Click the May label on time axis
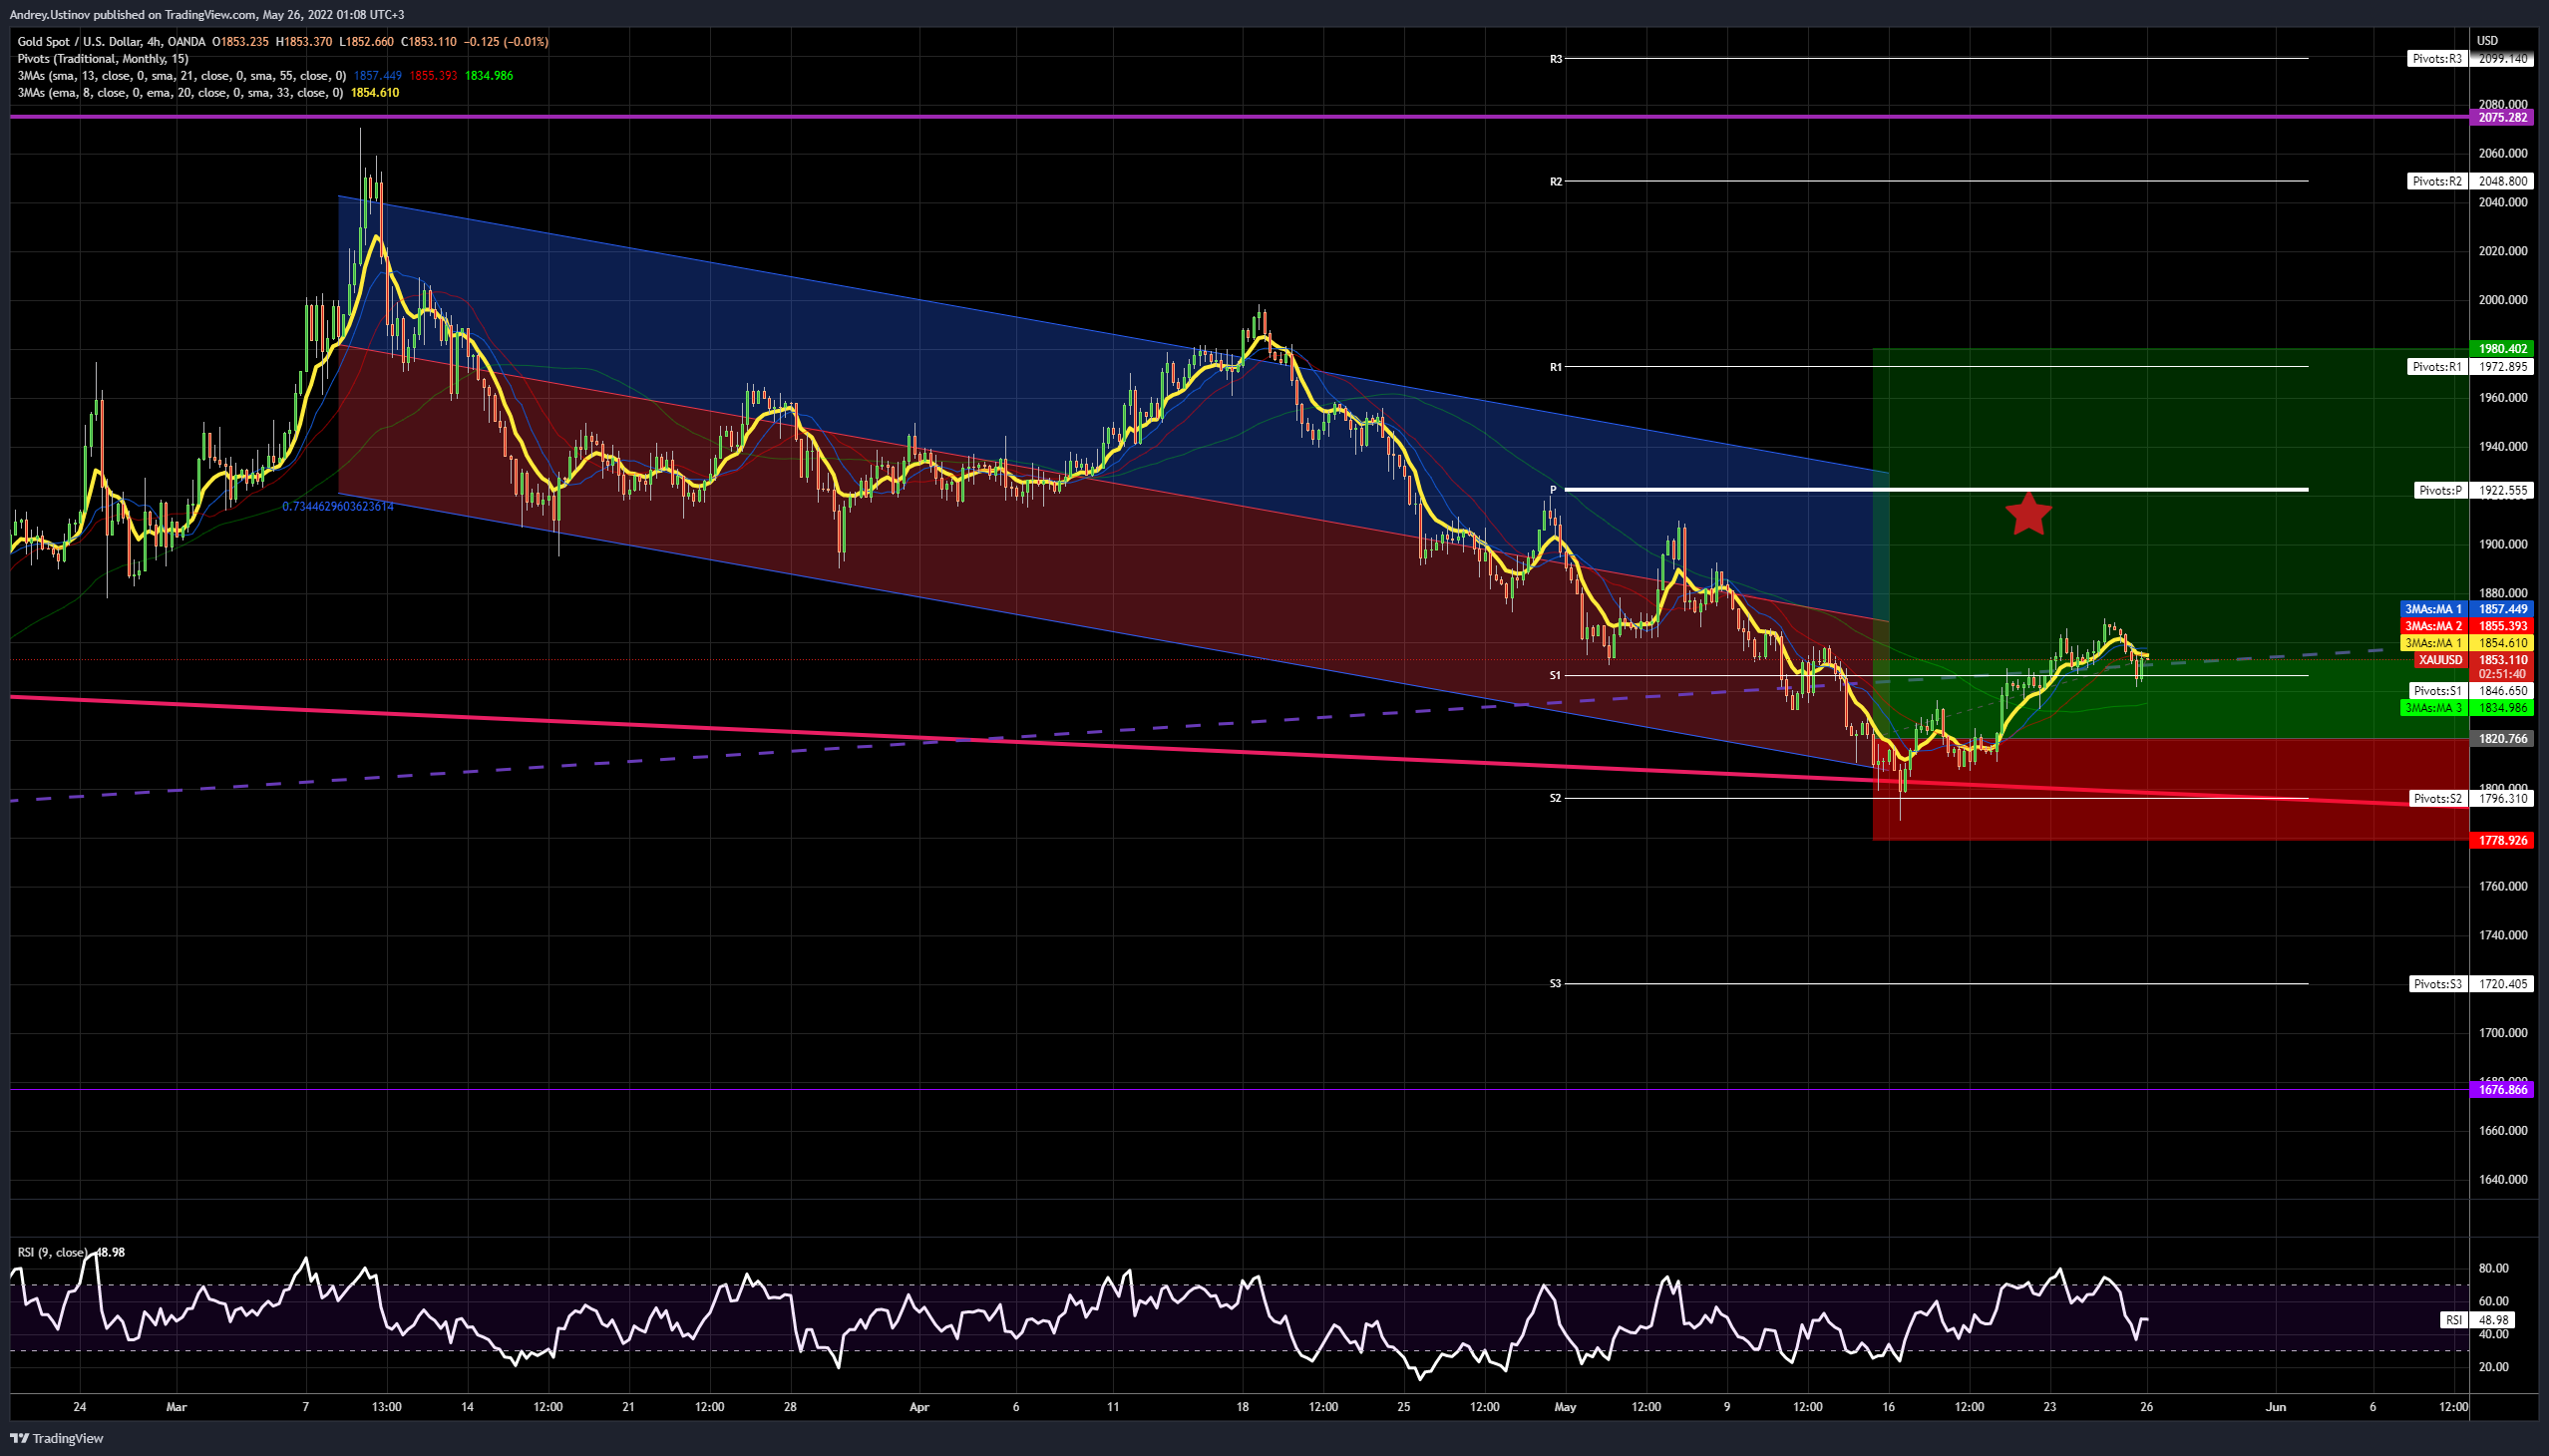Viewport: 2549px width, 1456px height. [x=1565, y=1407]
